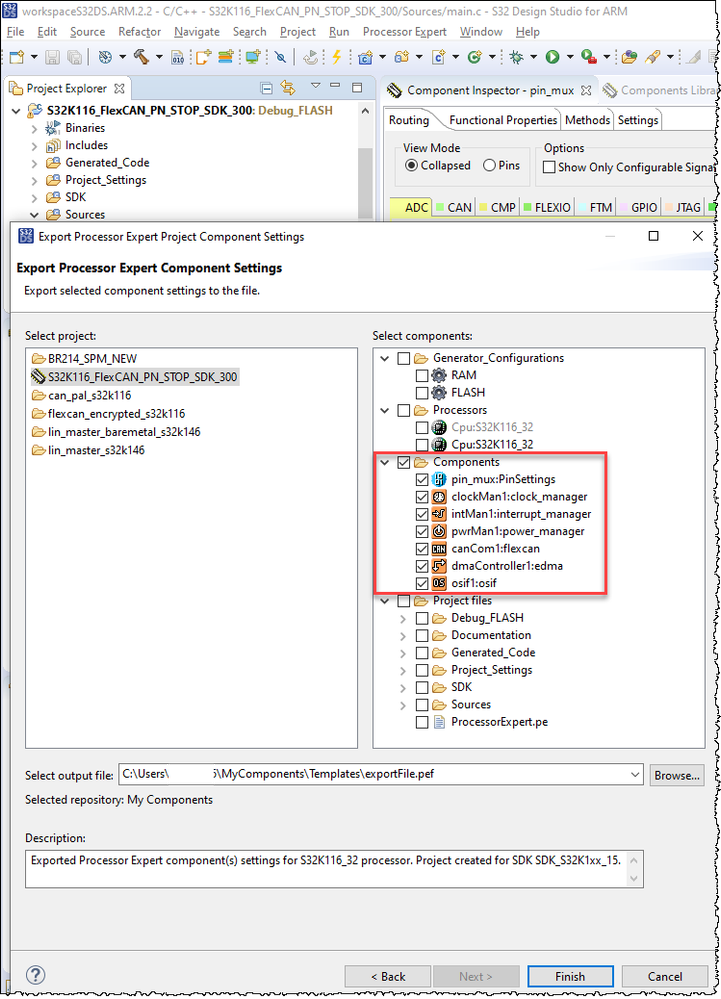Viewport: 721px width, 999px height.
Task: Click the Save toolbar icon
Action: point(52,57)
